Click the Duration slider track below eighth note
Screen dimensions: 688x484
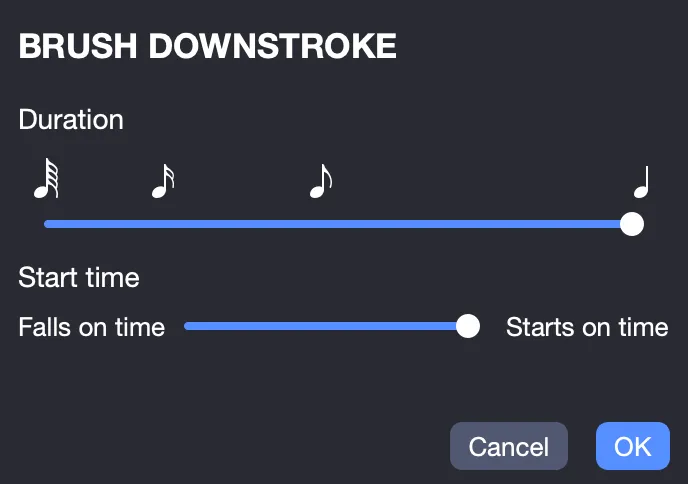click(321, 224)
